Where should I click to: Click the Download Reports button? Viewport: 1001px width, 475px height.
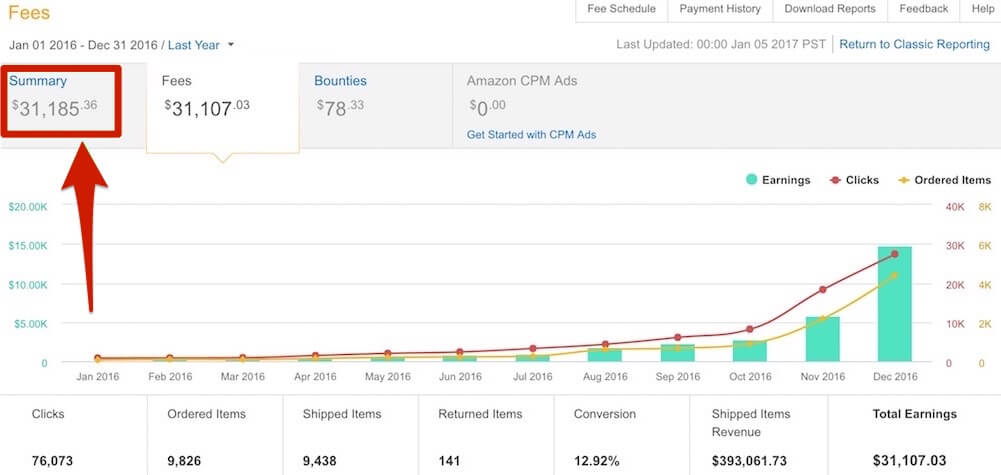point(829,9)
